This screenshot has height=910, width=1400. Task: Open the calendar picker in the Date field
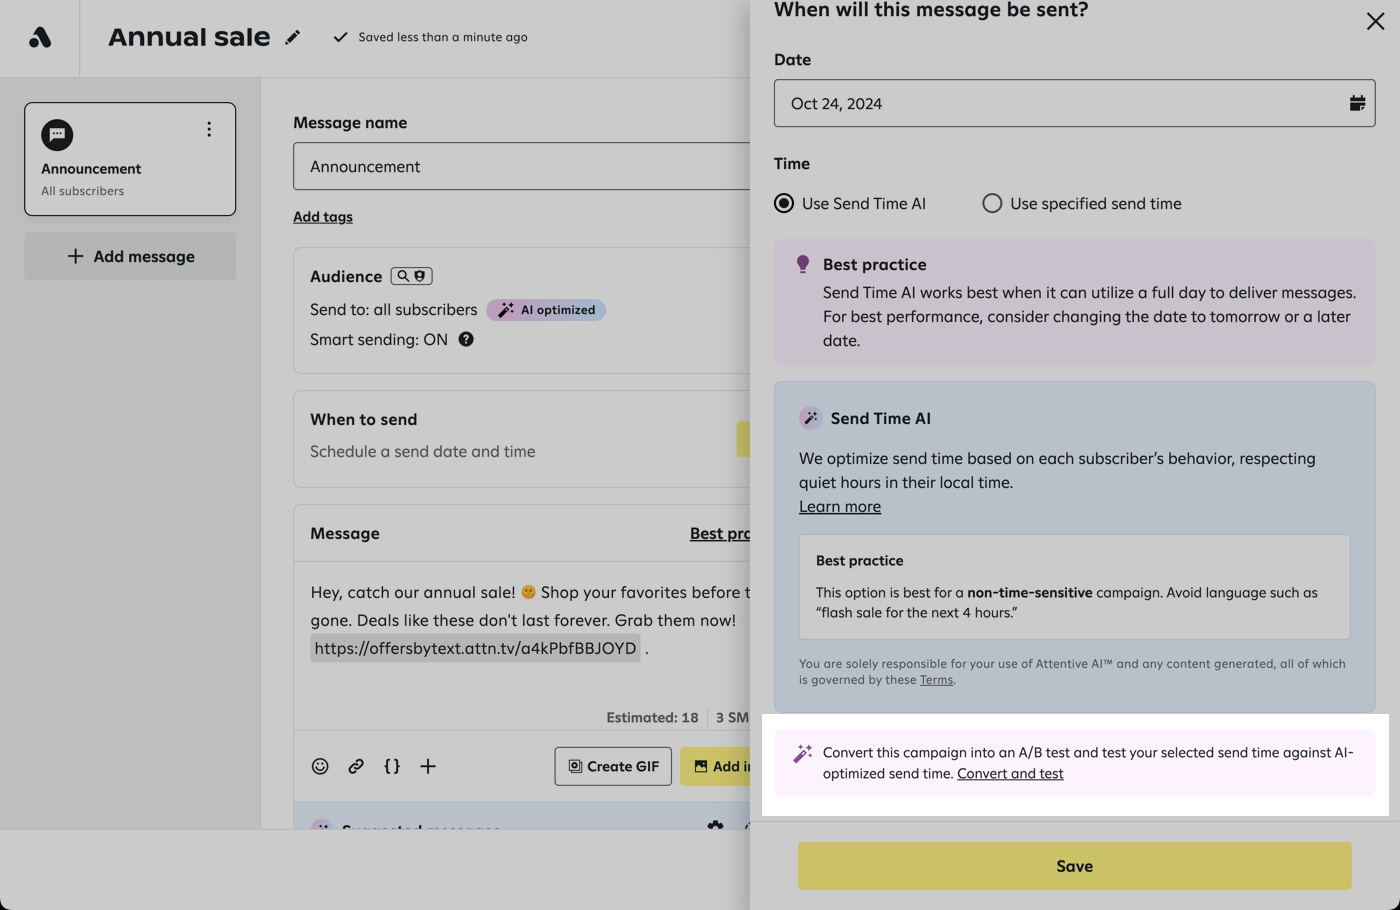[1356, 102]
